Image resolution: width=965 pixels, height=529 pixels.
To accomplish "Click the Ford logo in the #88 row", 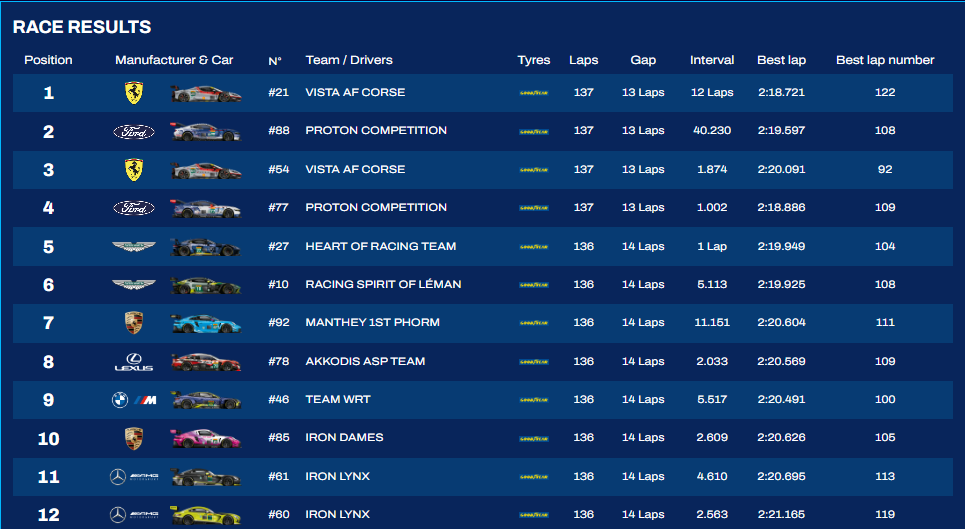I will 134,132.
